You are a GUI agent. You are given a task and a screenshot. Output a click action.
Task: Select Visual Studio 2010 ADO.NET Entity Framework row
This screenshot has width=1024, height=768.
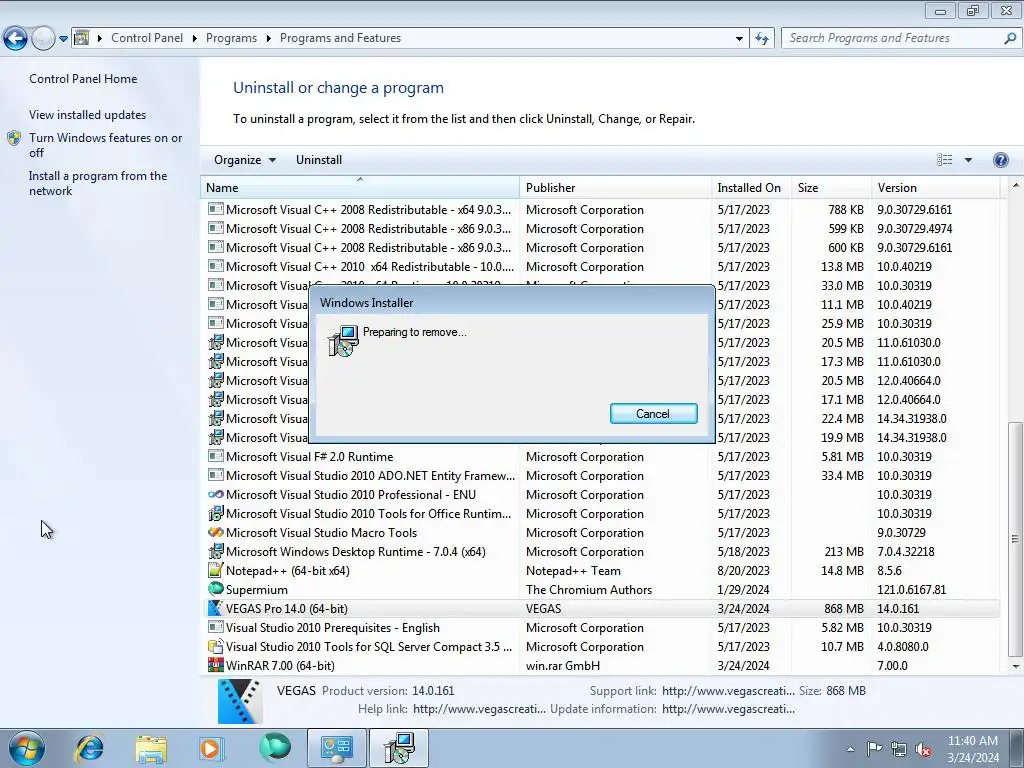[x=600, y=475]
